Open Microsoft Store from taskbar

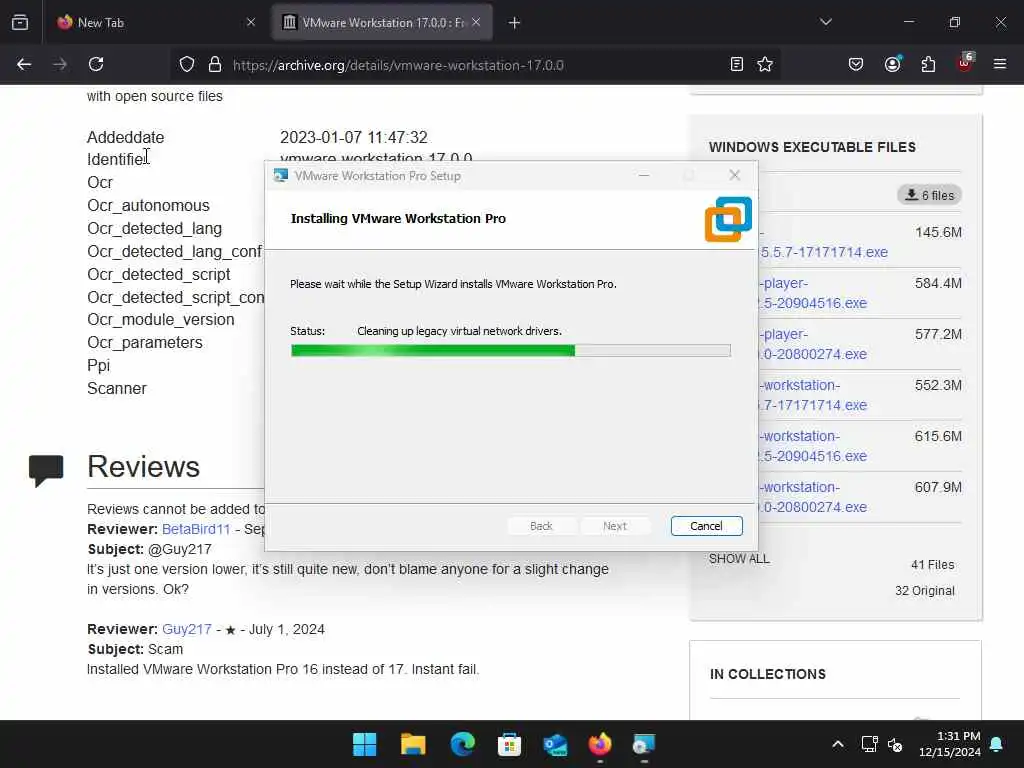(509, 744)
